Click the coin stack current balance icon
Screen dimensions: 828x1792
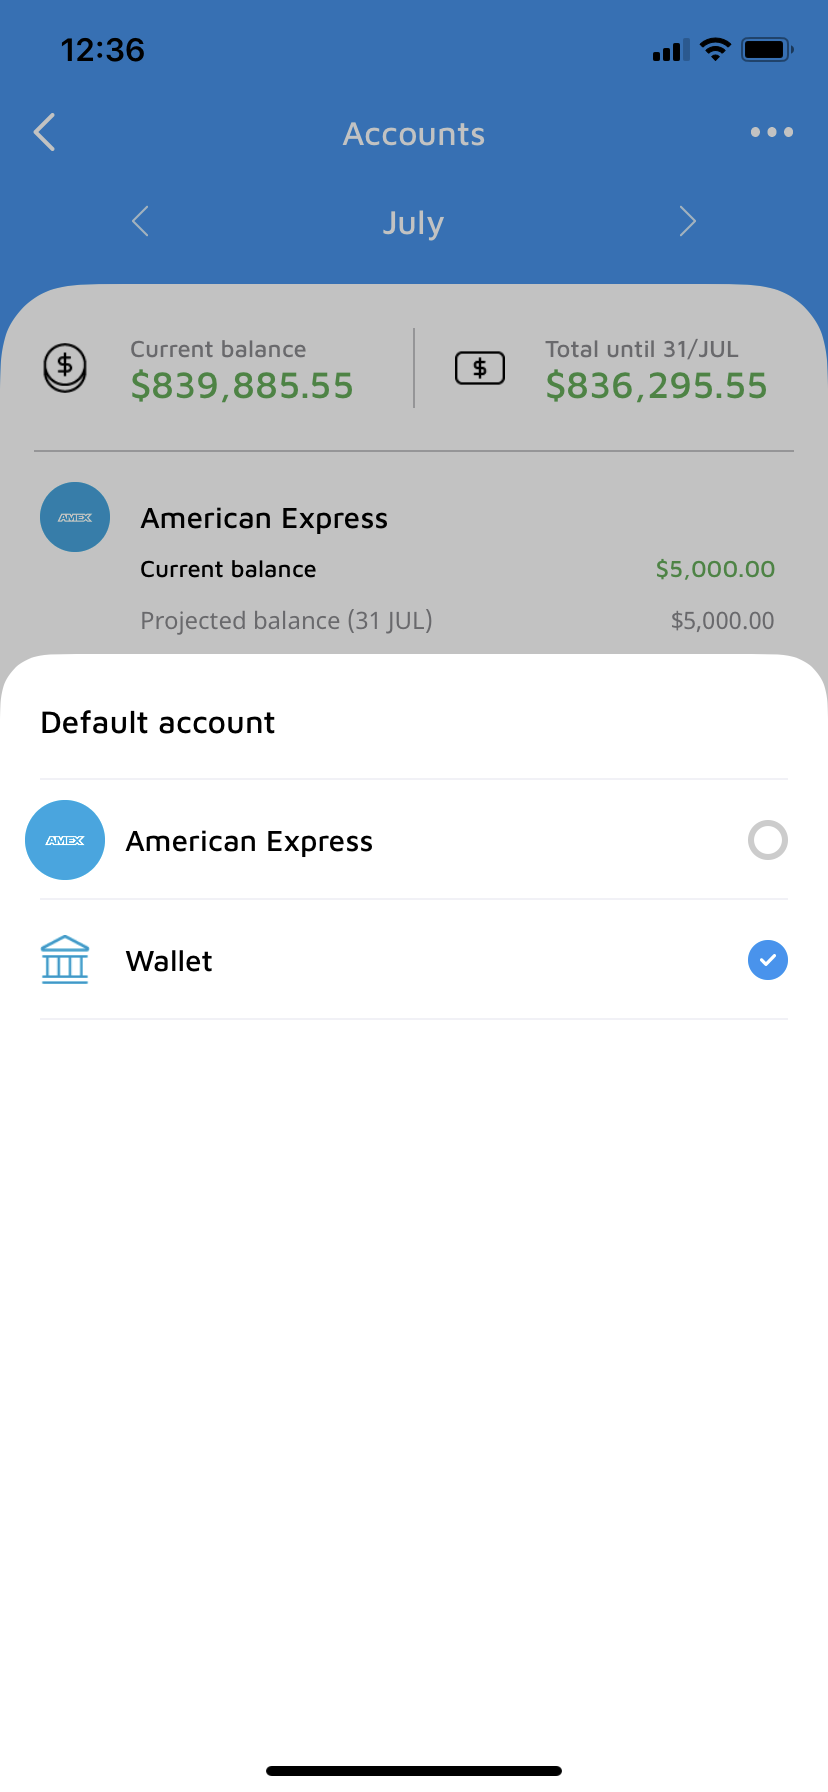(x=65, y=368)
